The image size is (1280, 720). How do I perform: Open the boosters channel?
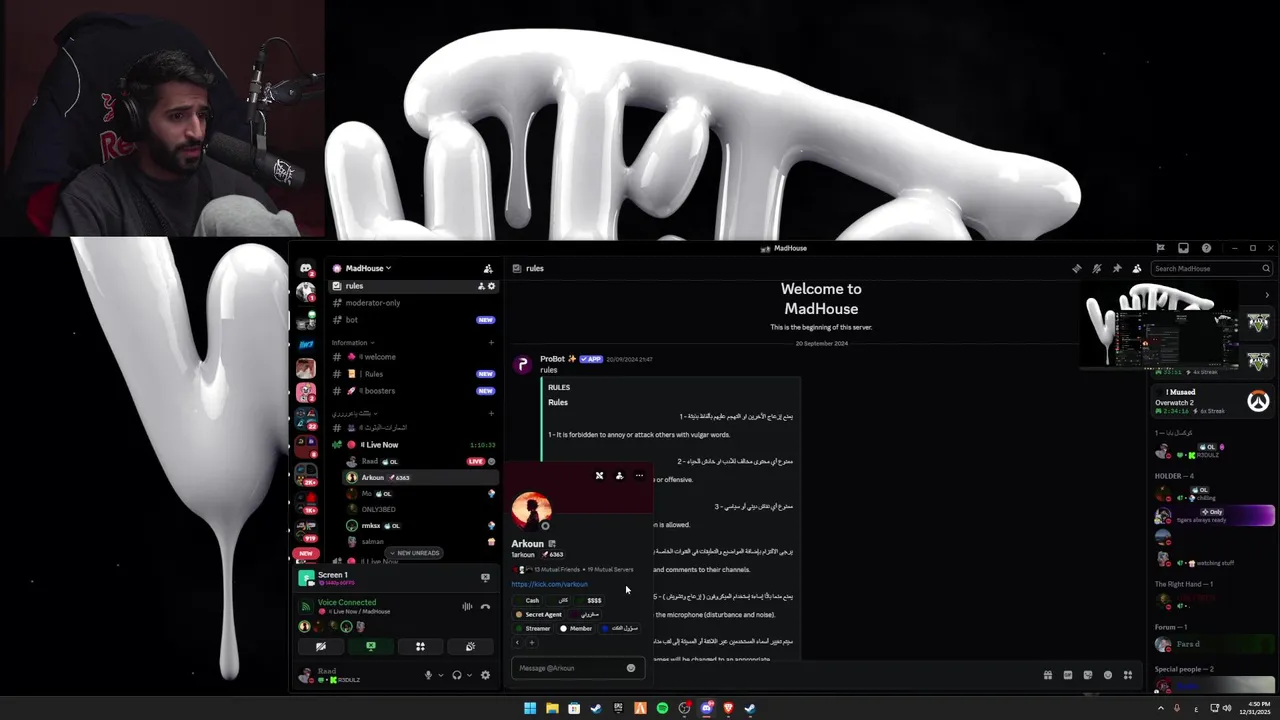pyautogui.click(x=413, y=391)
